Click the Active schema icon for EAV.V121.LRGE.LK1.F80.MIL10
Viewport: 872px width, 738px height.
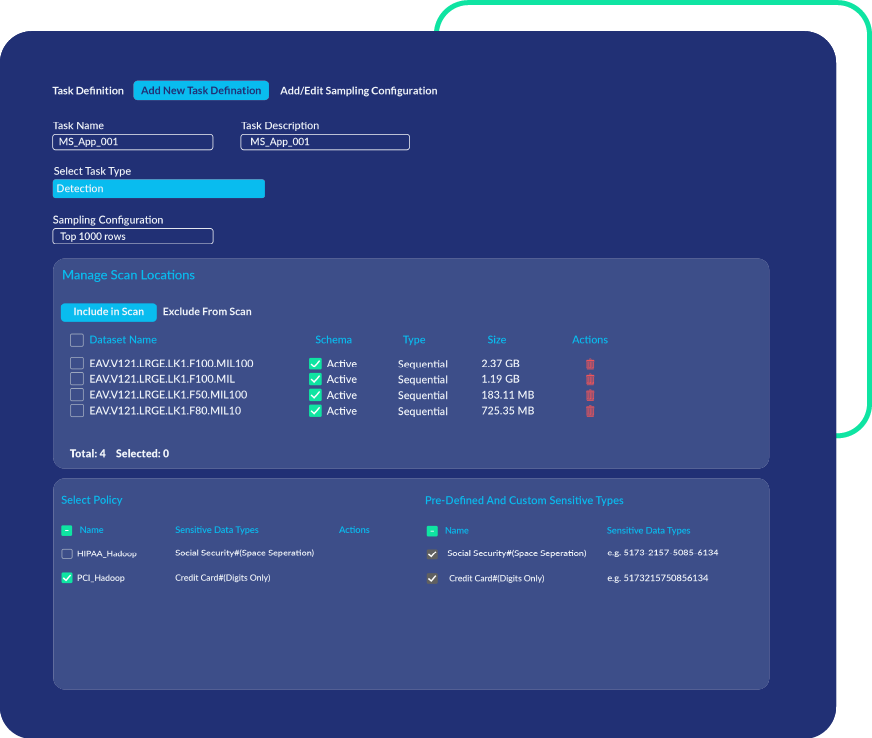pyautogui.click(x=315, y=411)
